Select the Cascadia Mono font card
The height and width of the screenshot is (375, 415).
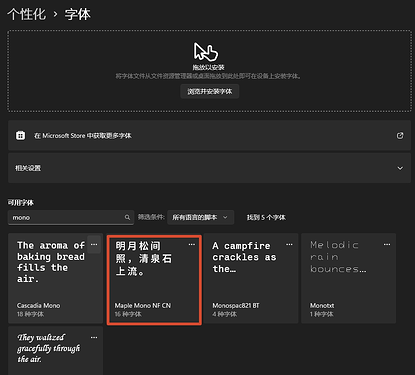click(55, 278)
